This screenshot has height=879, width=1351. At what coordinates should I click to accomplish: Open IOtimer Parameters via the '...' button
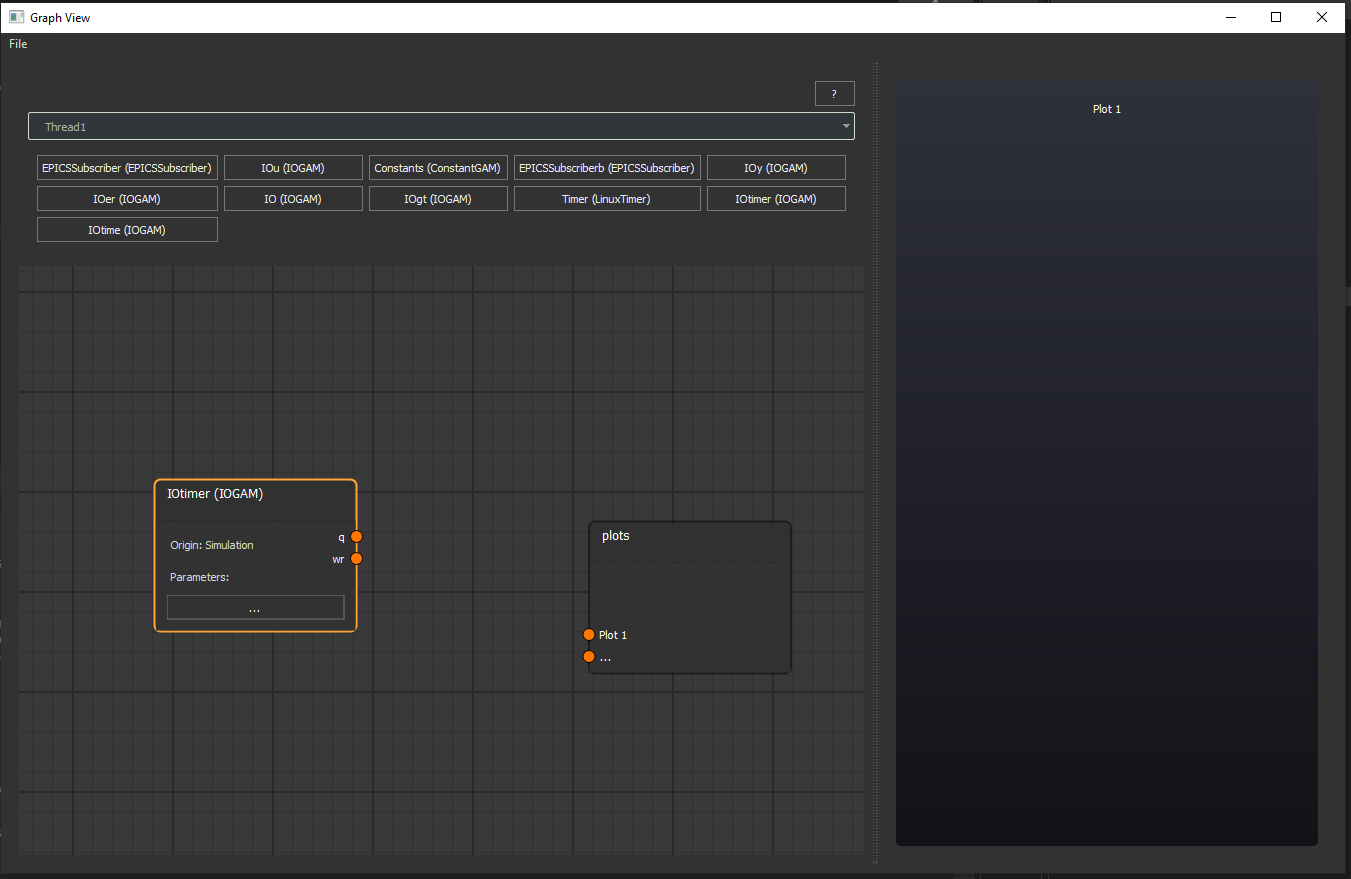(x=255, y=607)
